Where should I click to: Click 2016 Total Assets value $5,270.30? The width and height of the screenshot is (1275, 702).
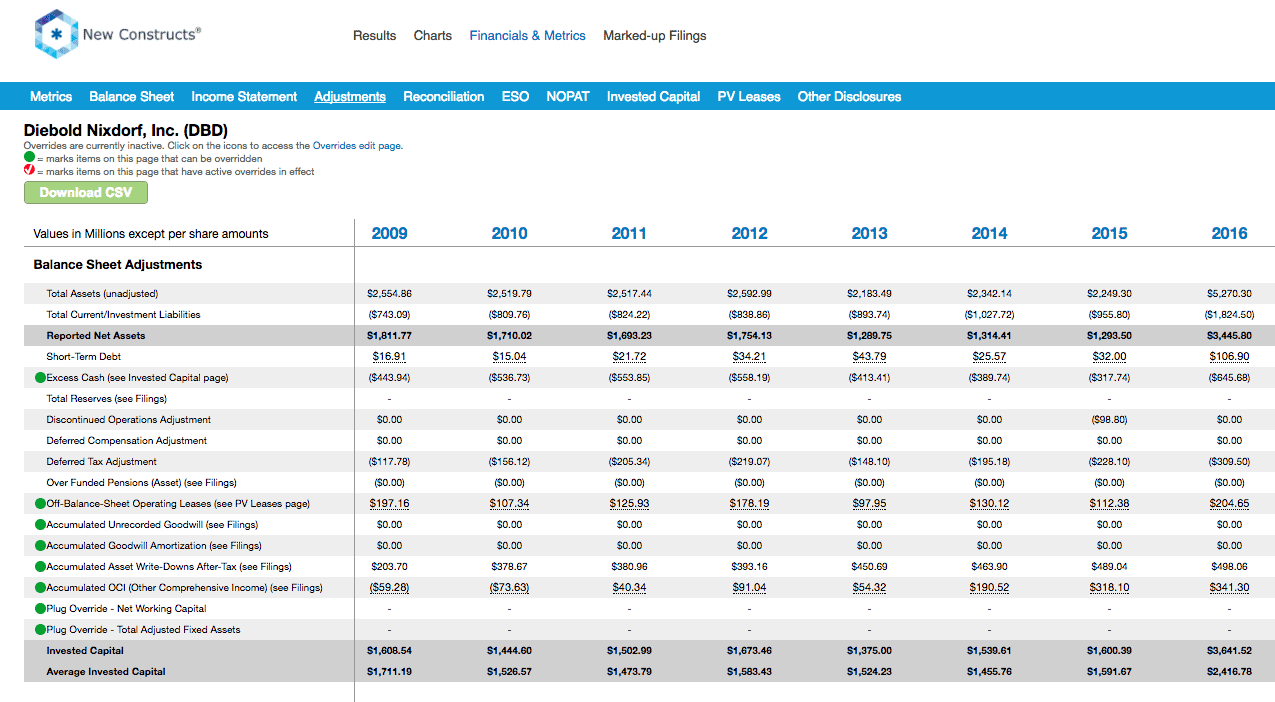[x=1230, y=294]
